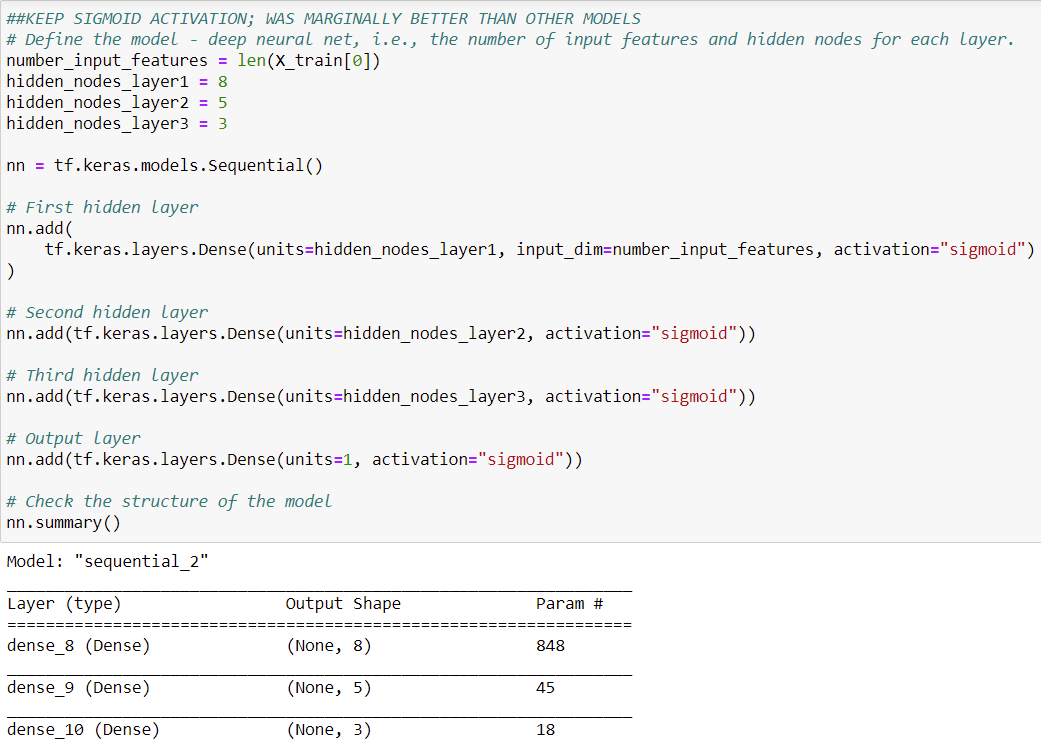Click the Dense(units=1) output layer line
Viewport: 1041px width, 753px height.
click(x=294, y=460)
